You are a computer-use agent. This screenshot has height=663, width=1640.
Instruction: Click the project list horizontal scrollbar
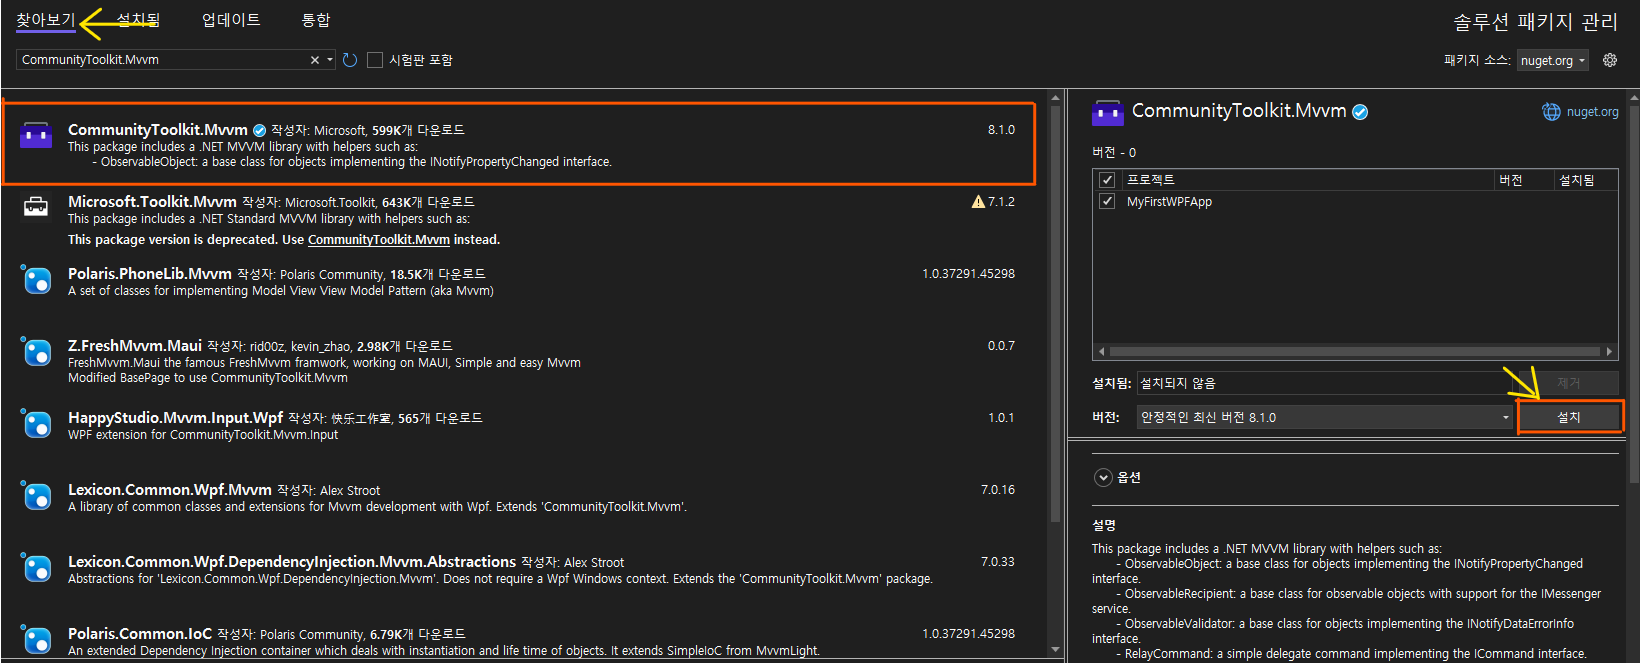click(x=1355, y=351)
